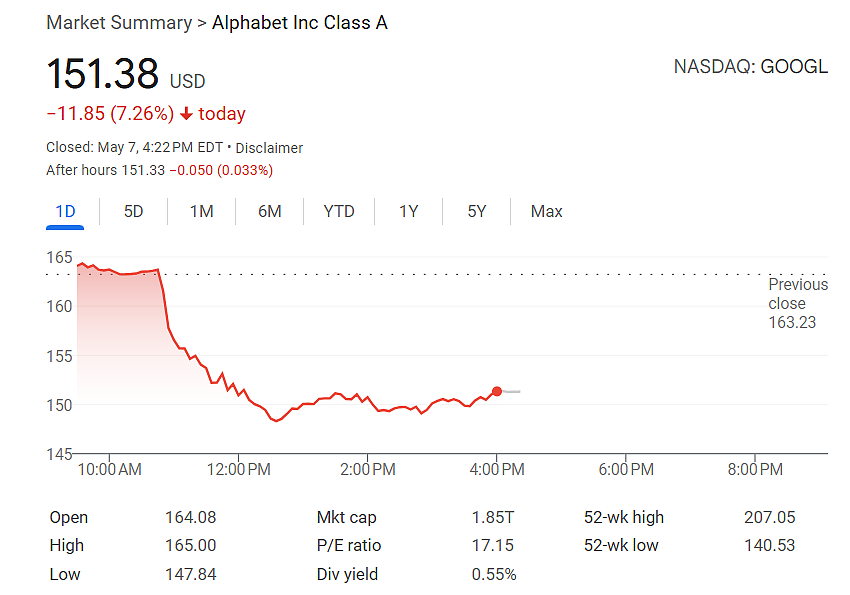Screen dimensions: 850x595
Task: Click the P/E ratio label
Action: tap(349, 545)
